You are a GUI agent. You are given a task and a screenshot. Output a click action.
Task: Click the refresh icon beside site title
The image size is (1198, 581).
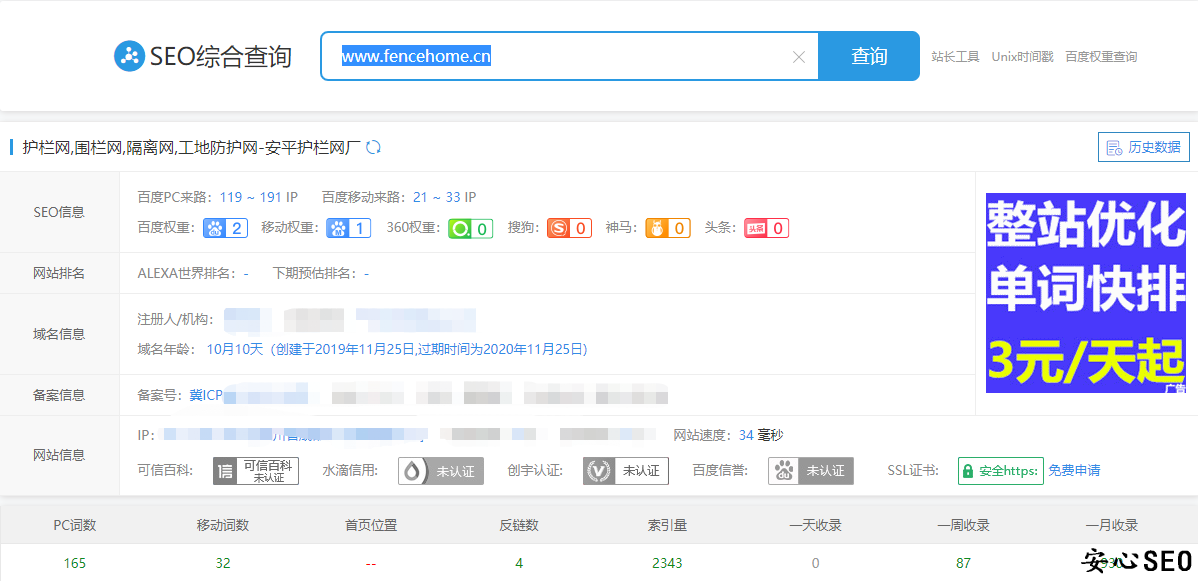[373, 148]
